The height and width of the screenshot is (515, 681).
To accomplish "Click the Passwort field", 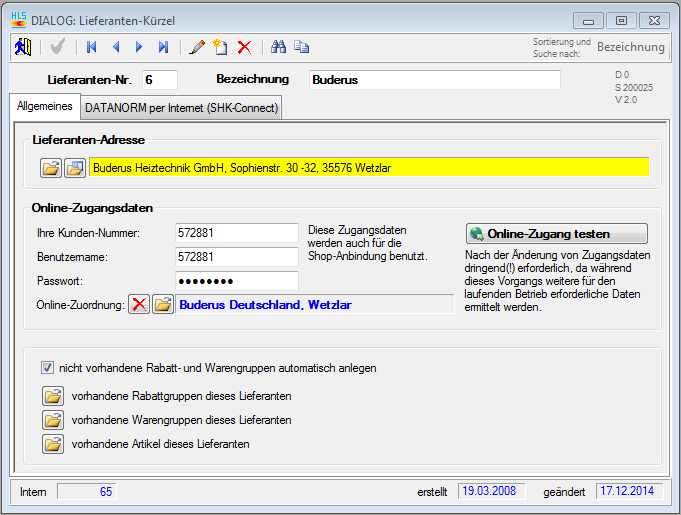I will point(236,281).
